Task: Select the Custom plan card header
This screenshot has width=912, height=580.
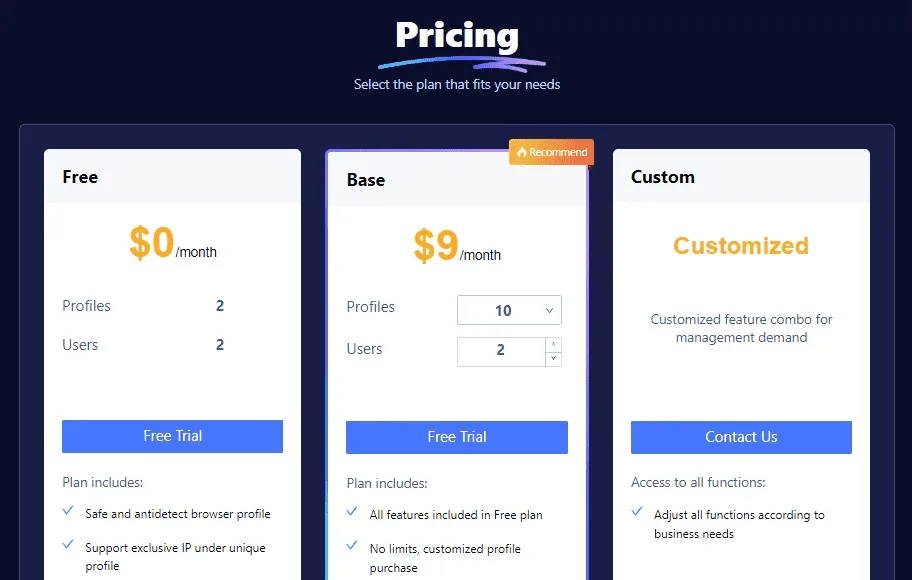Action: (741, 176)
